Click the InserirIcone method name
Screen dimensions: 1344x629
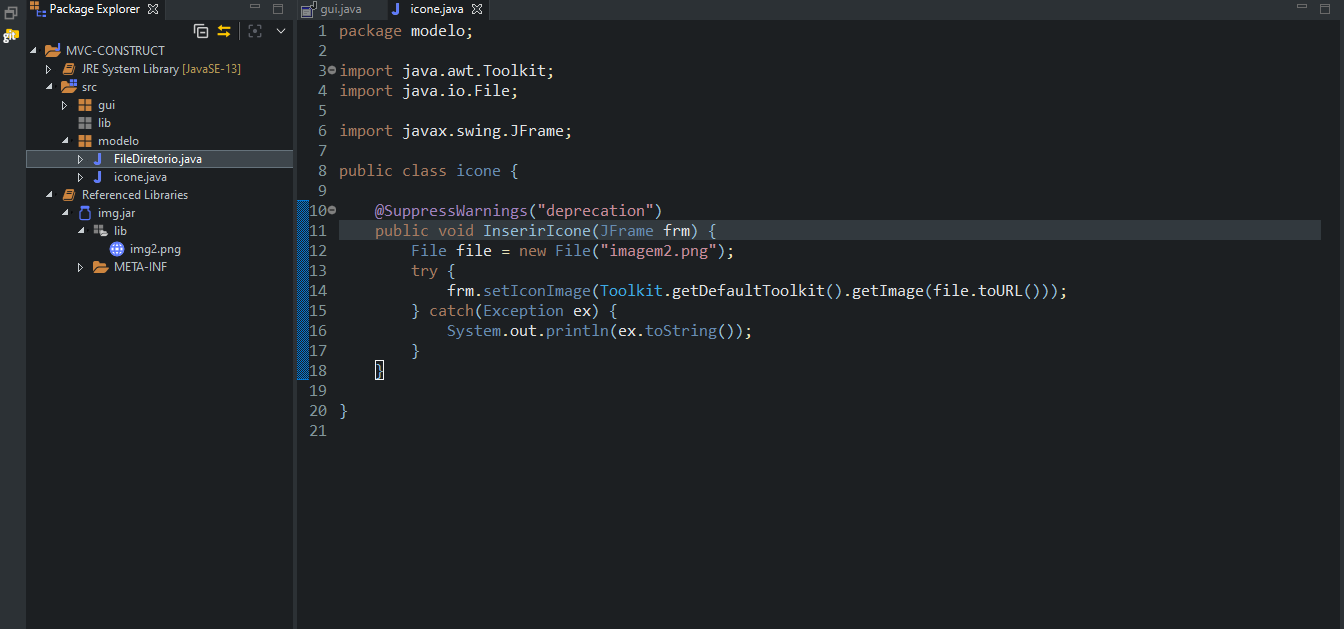(x=537, y=231)
